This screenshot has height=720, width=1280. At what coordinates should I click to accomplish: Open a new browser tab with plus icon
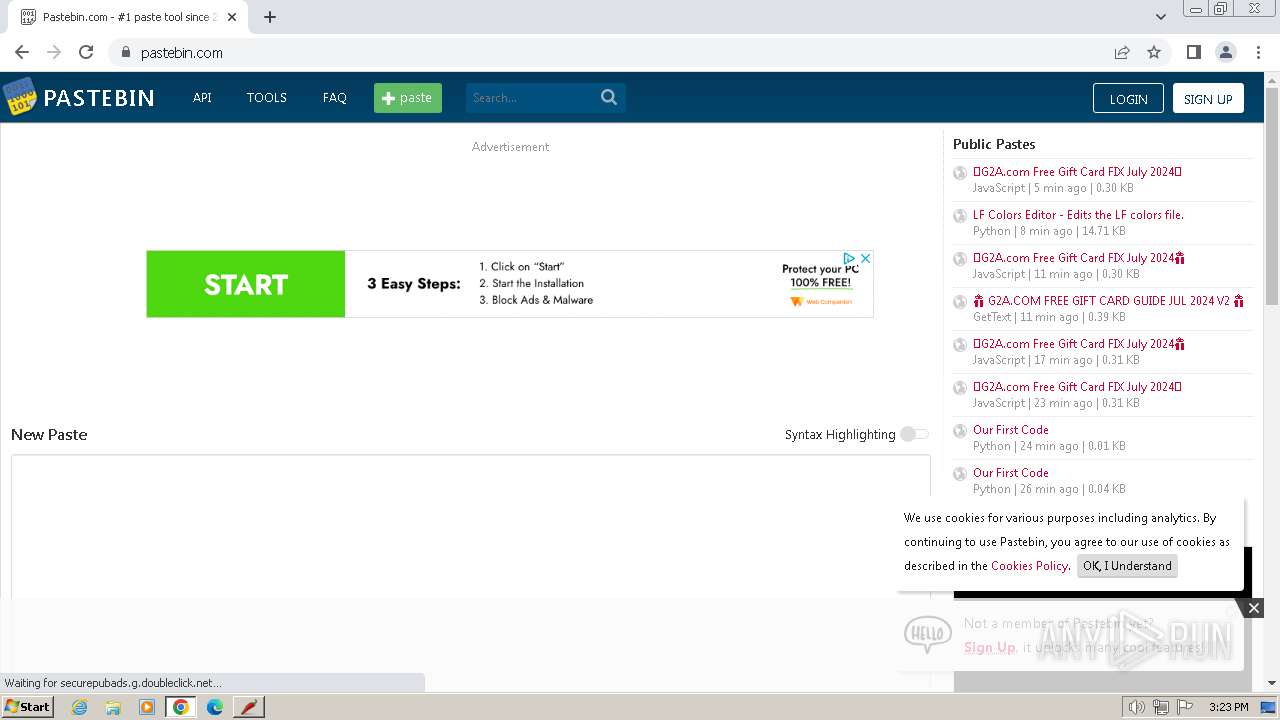270,17
